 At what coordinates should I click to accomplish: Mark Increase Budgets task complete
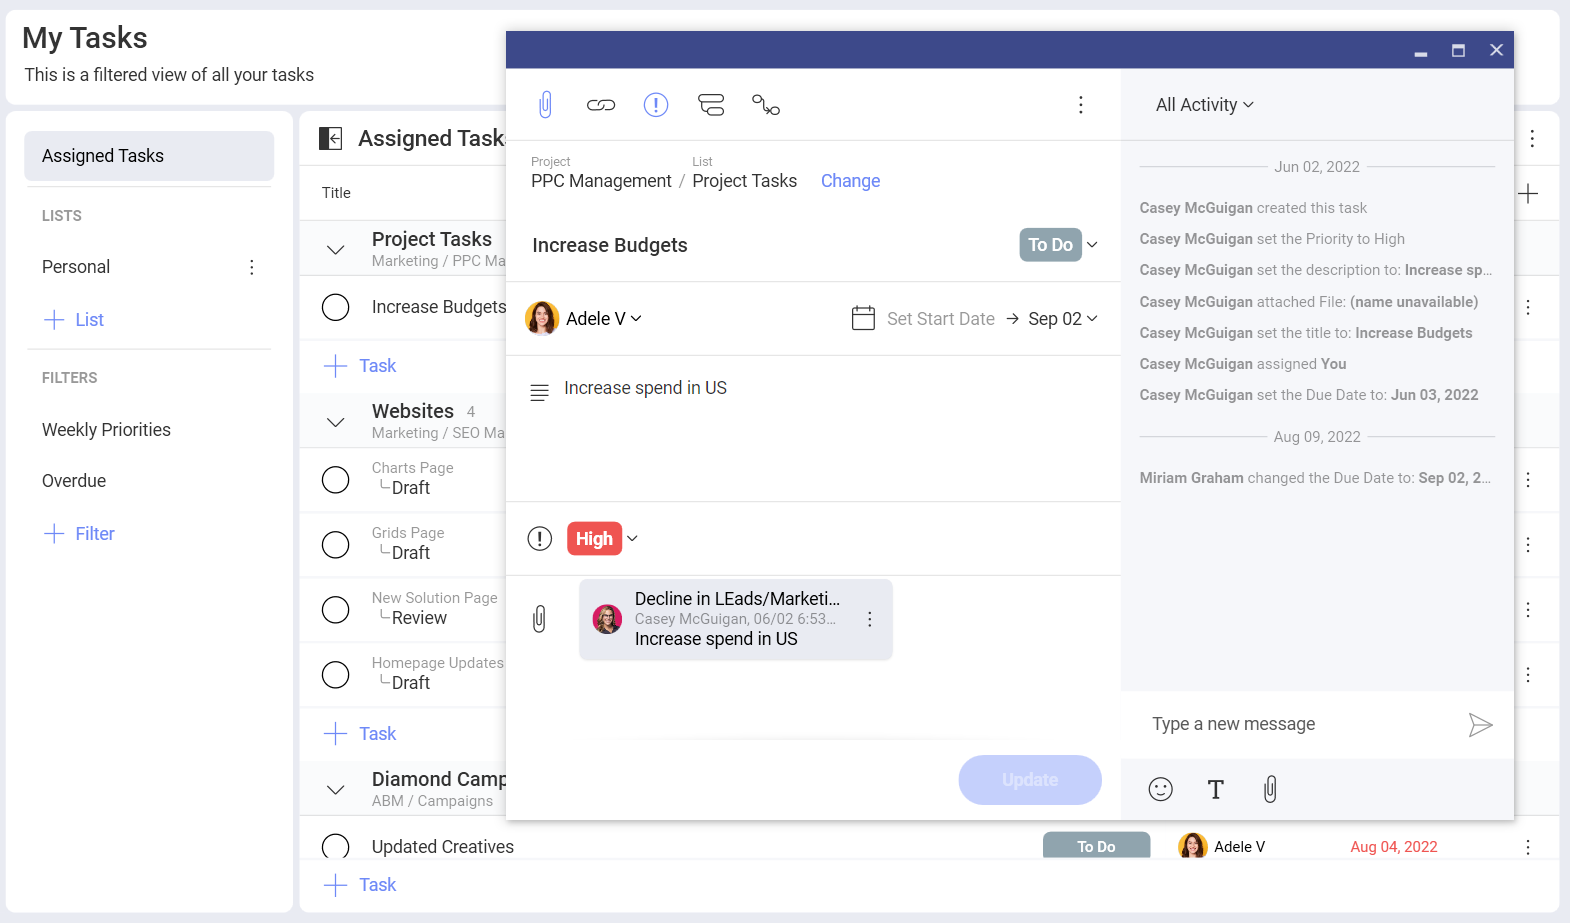[336, 307]
